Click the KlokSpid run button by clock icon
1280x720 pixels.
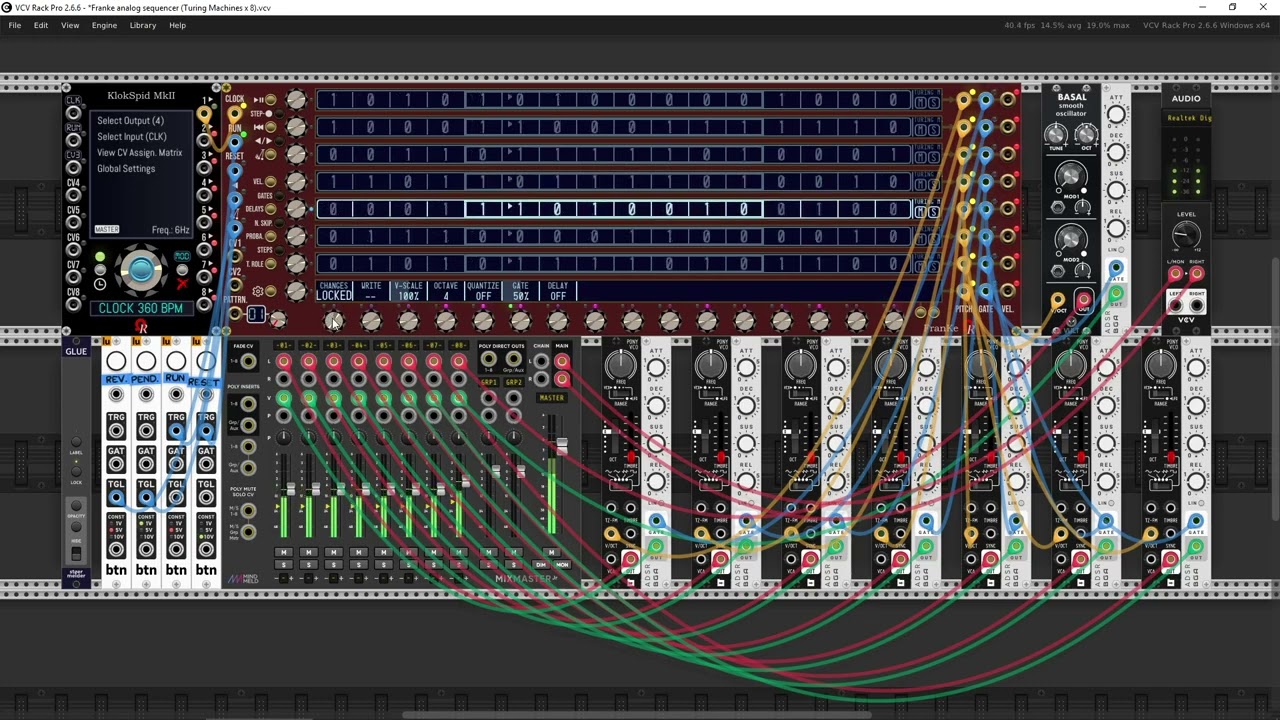[x=100, y=269]
